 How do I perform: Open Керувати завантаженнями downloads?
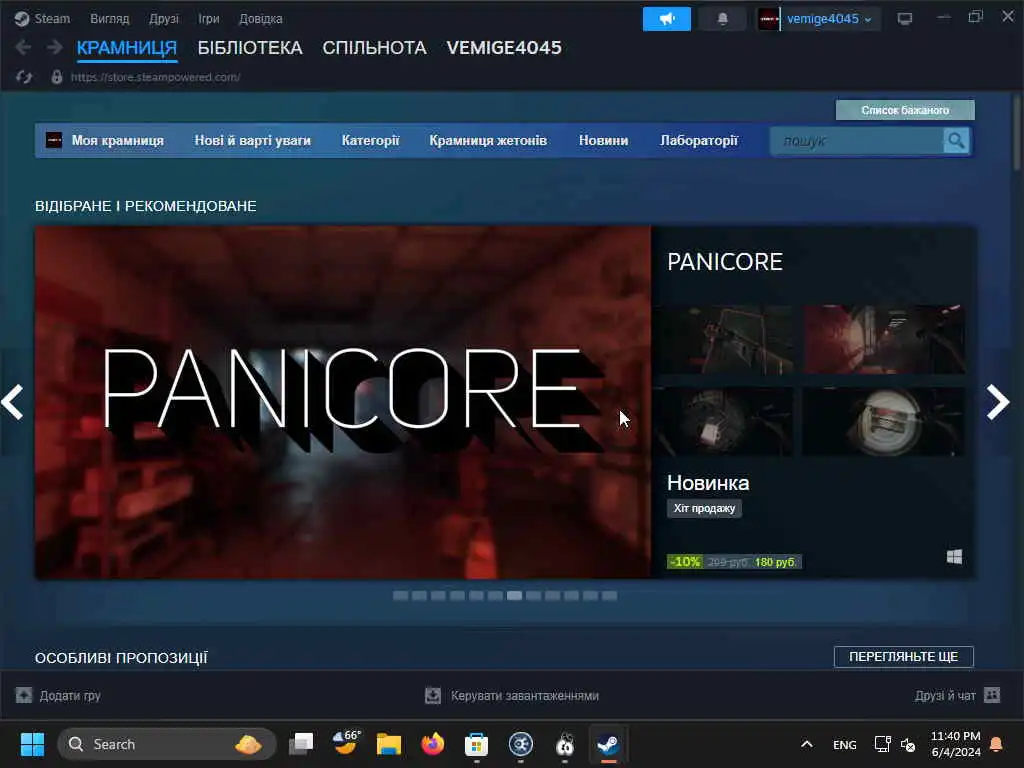tap(511, 696)
